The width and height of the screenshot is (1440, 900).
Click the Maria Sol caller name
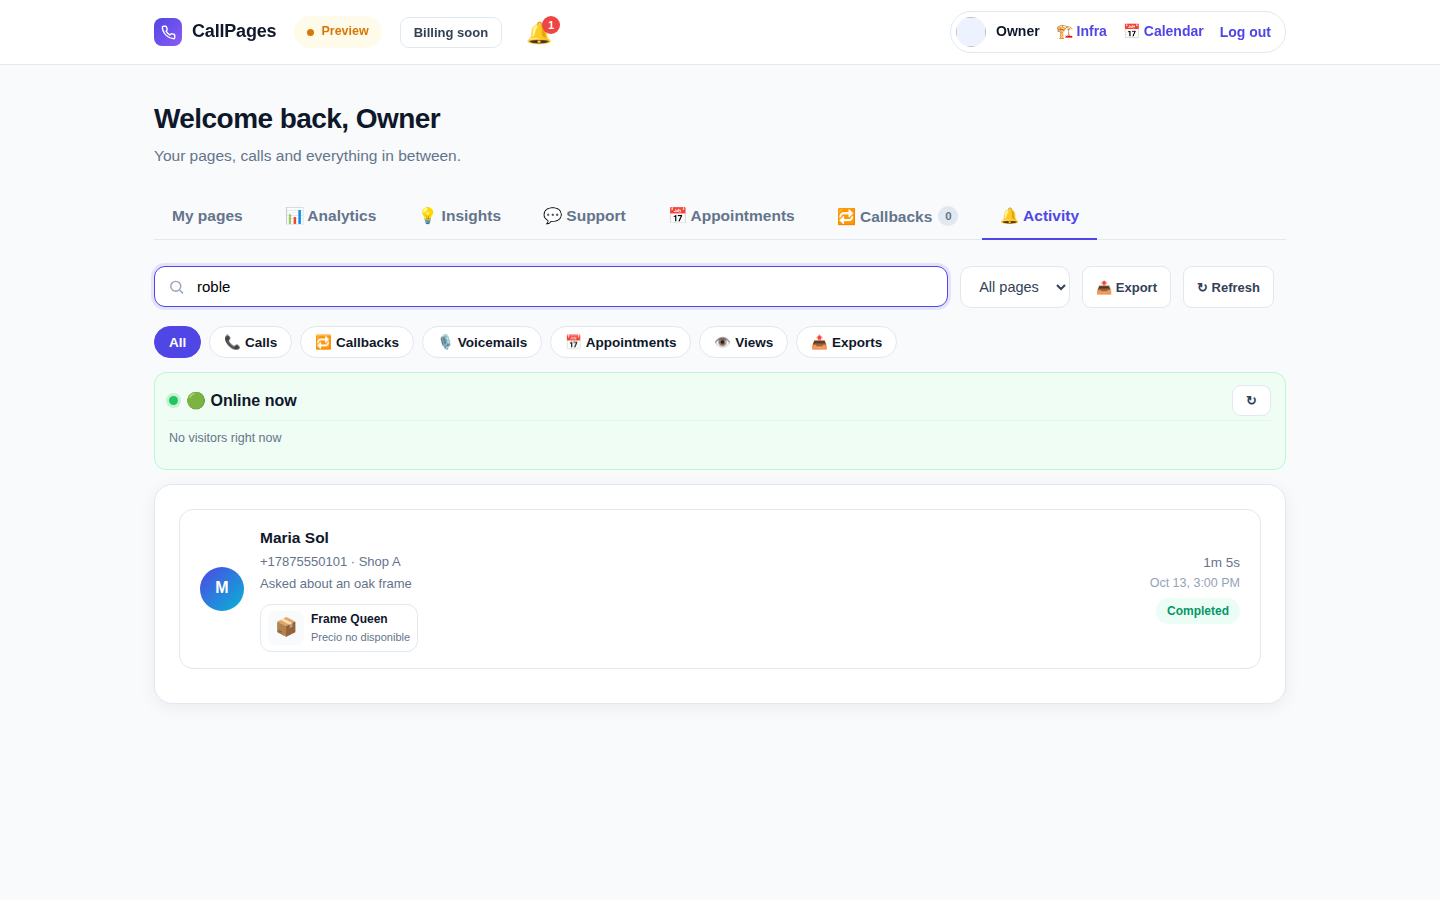point(294,538)
